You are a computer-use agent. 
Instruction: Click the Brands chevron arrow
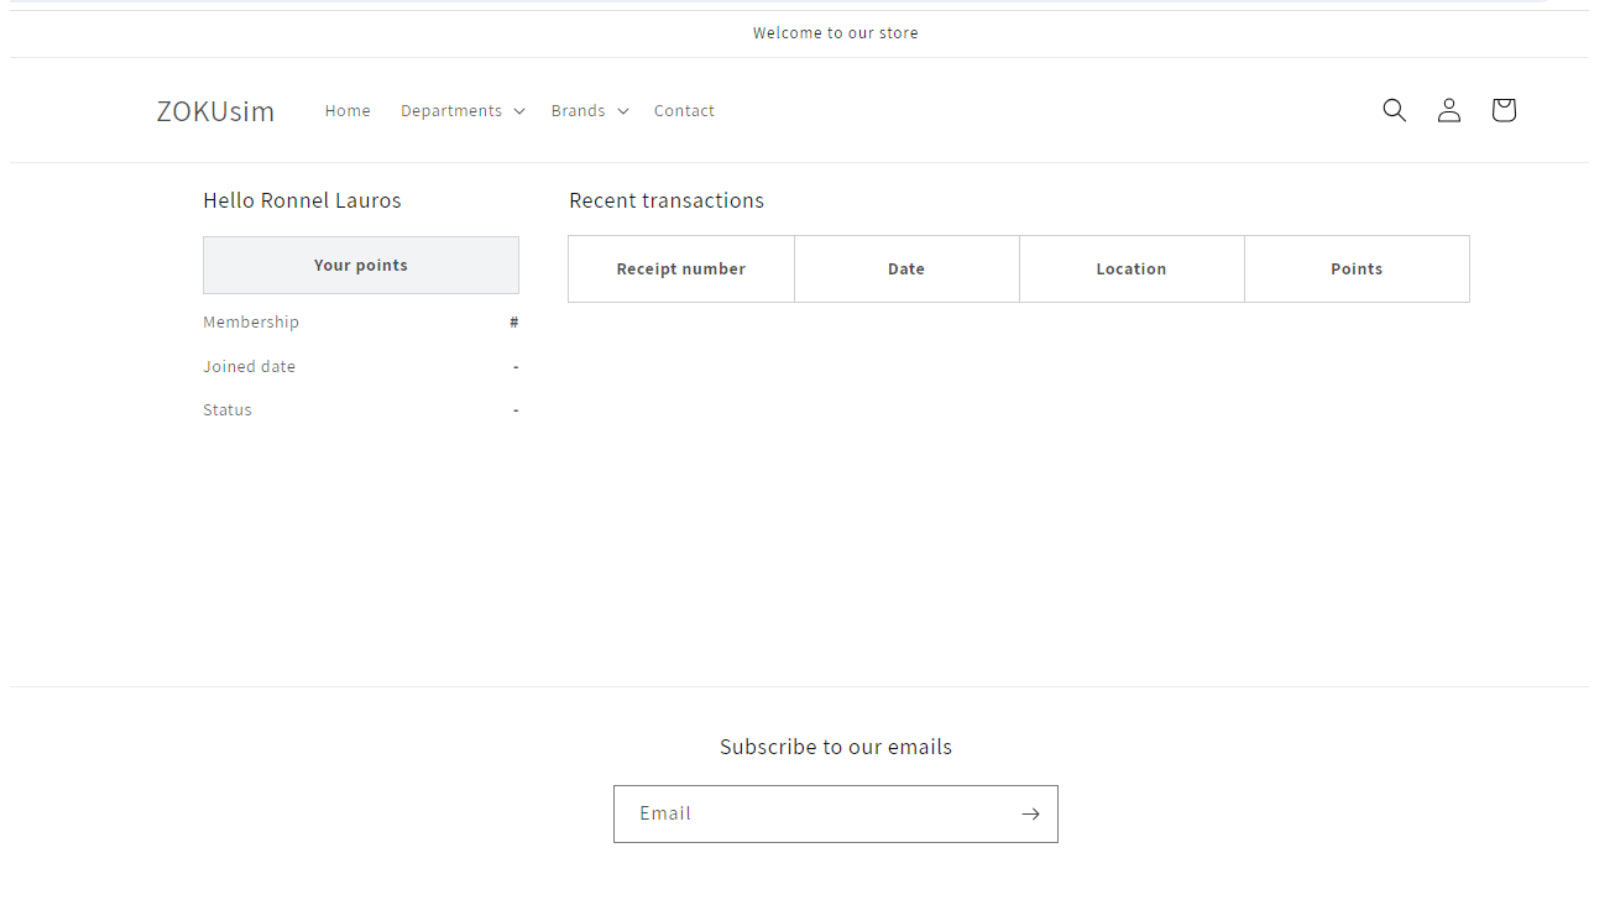tap(623, 111)
